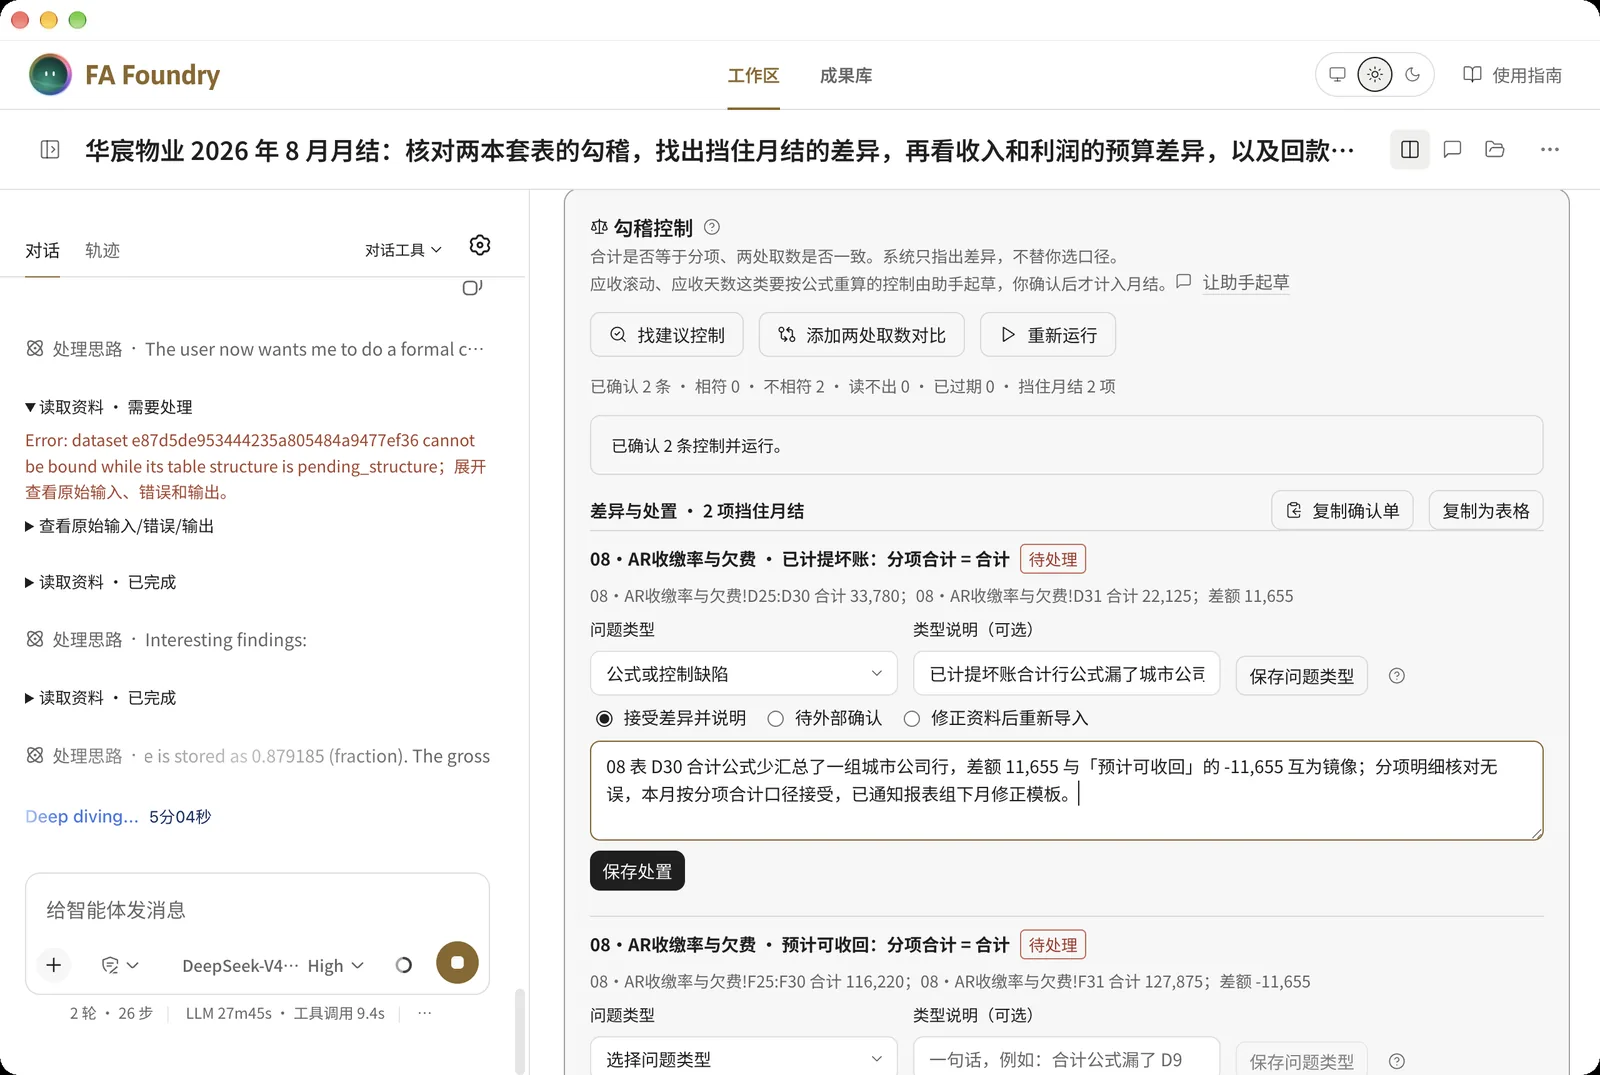Select 修正资料后重新导入 radio option
The width and height of the screenshot is (1600, 1075).
[x=996, y=718]
